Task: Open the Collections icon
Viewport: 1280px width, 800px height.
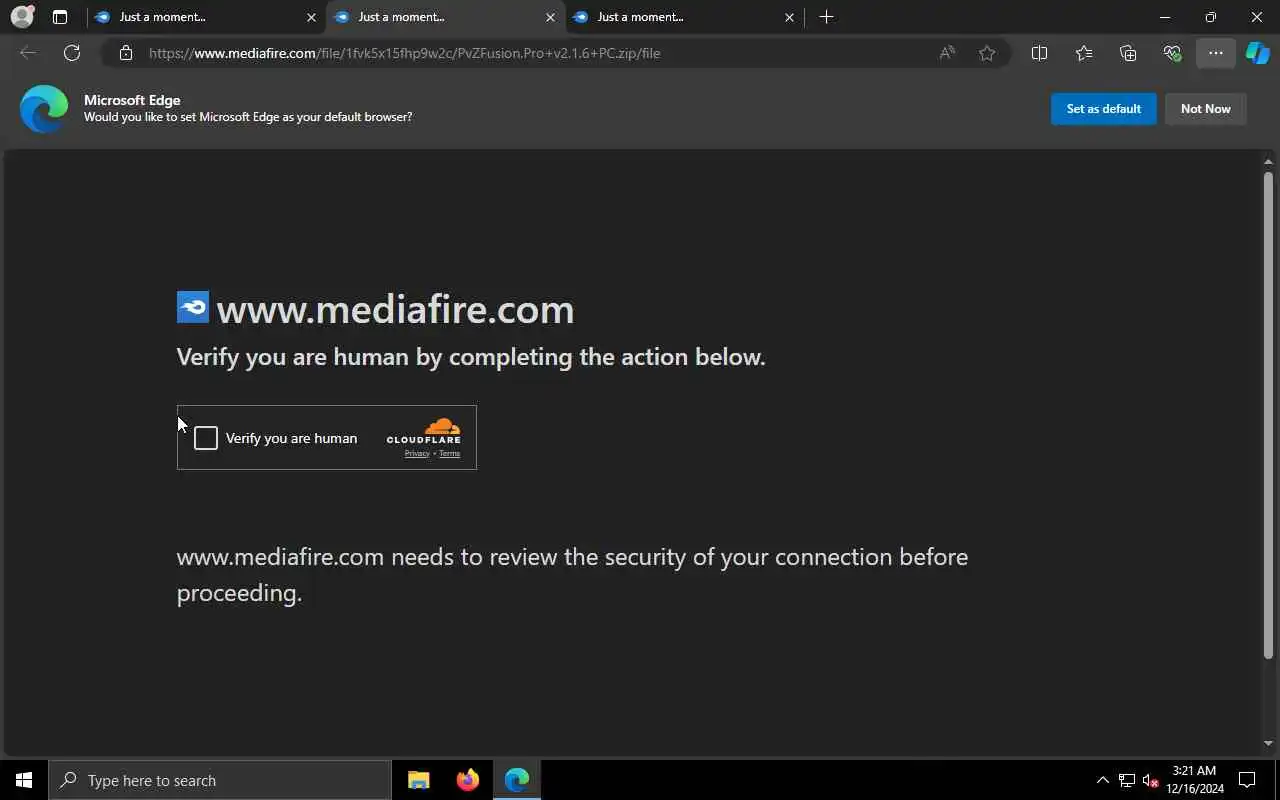Action: (1128, 53)
